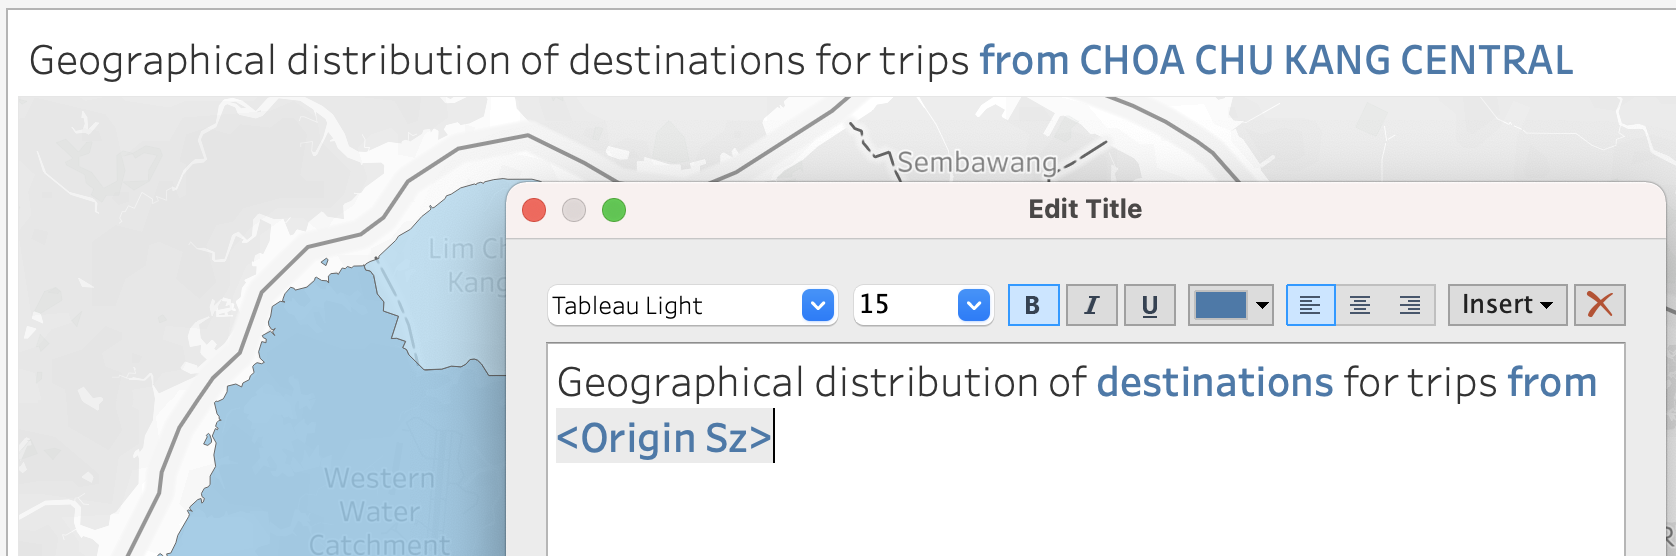Right-align the title text
The height and width of the screenshot is (556, 1676).
point(1410,305)
